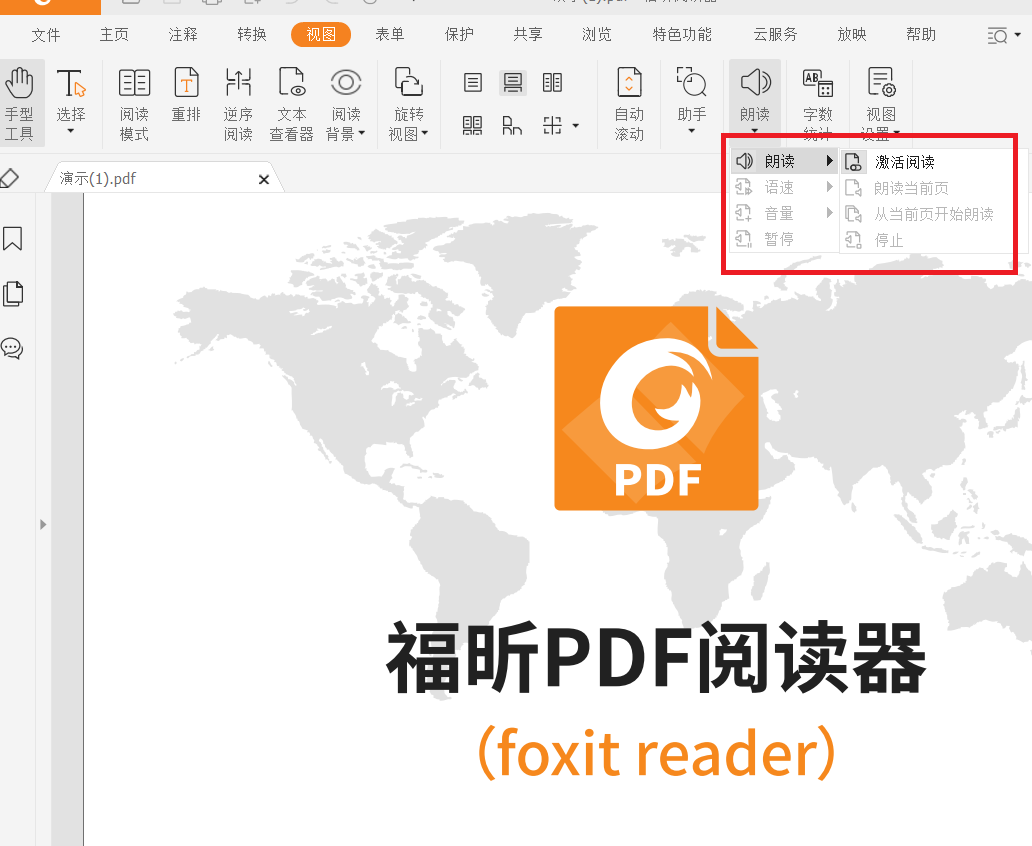Switch to single page layout mode
Image resolution: width=1032 pixels, height=846 pixels.
[472, 84]
